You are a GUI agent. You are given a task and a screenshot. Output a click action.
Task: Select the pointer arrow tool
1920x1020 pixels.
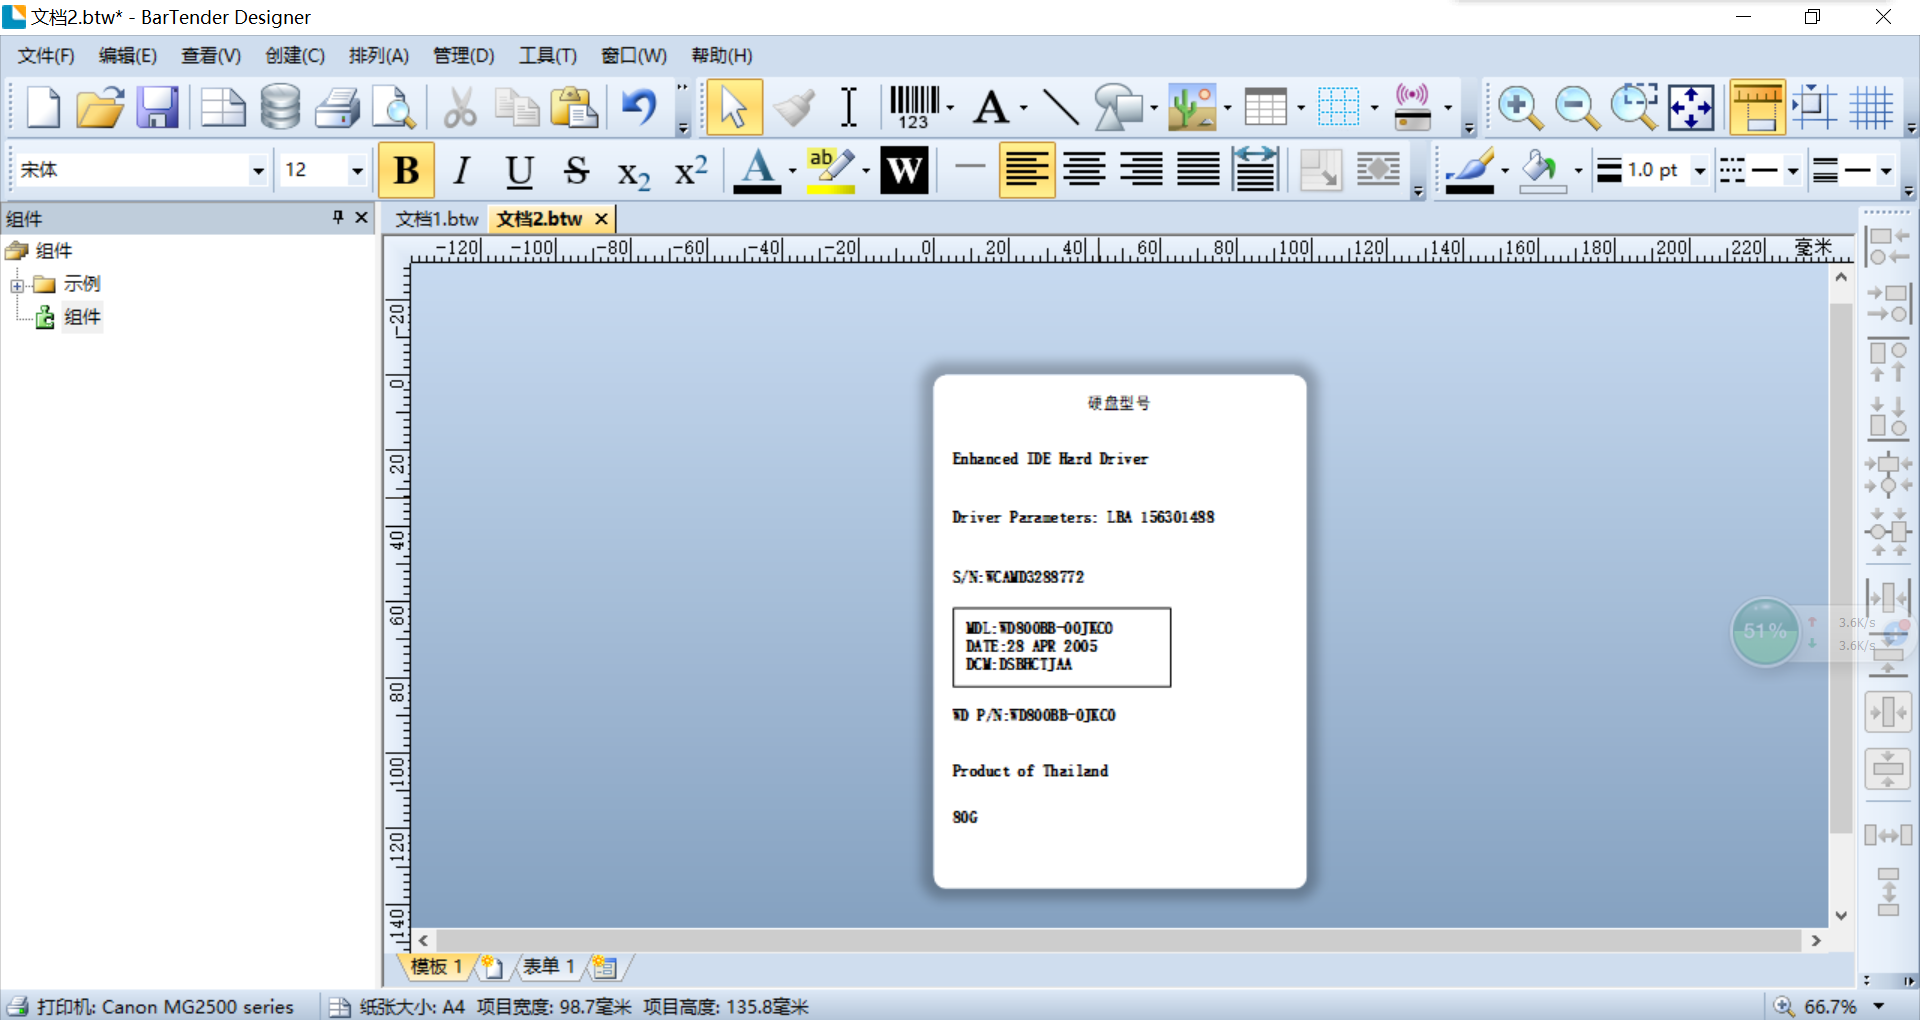734,108
